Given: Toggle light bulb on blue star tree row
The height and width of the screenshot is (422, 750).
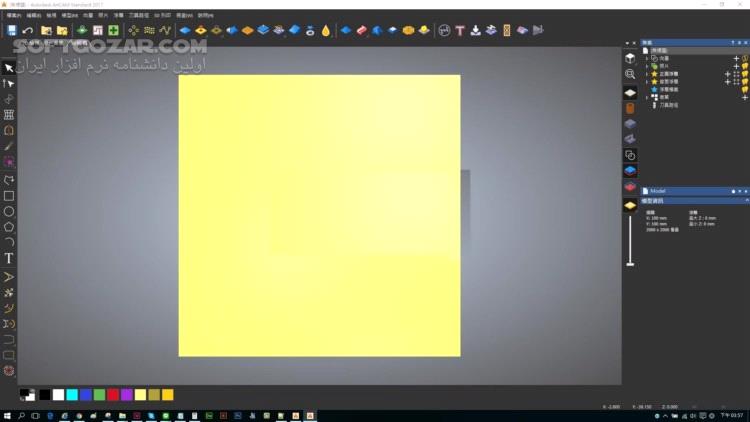Looking at the screenshot, I should click(745, 89).
